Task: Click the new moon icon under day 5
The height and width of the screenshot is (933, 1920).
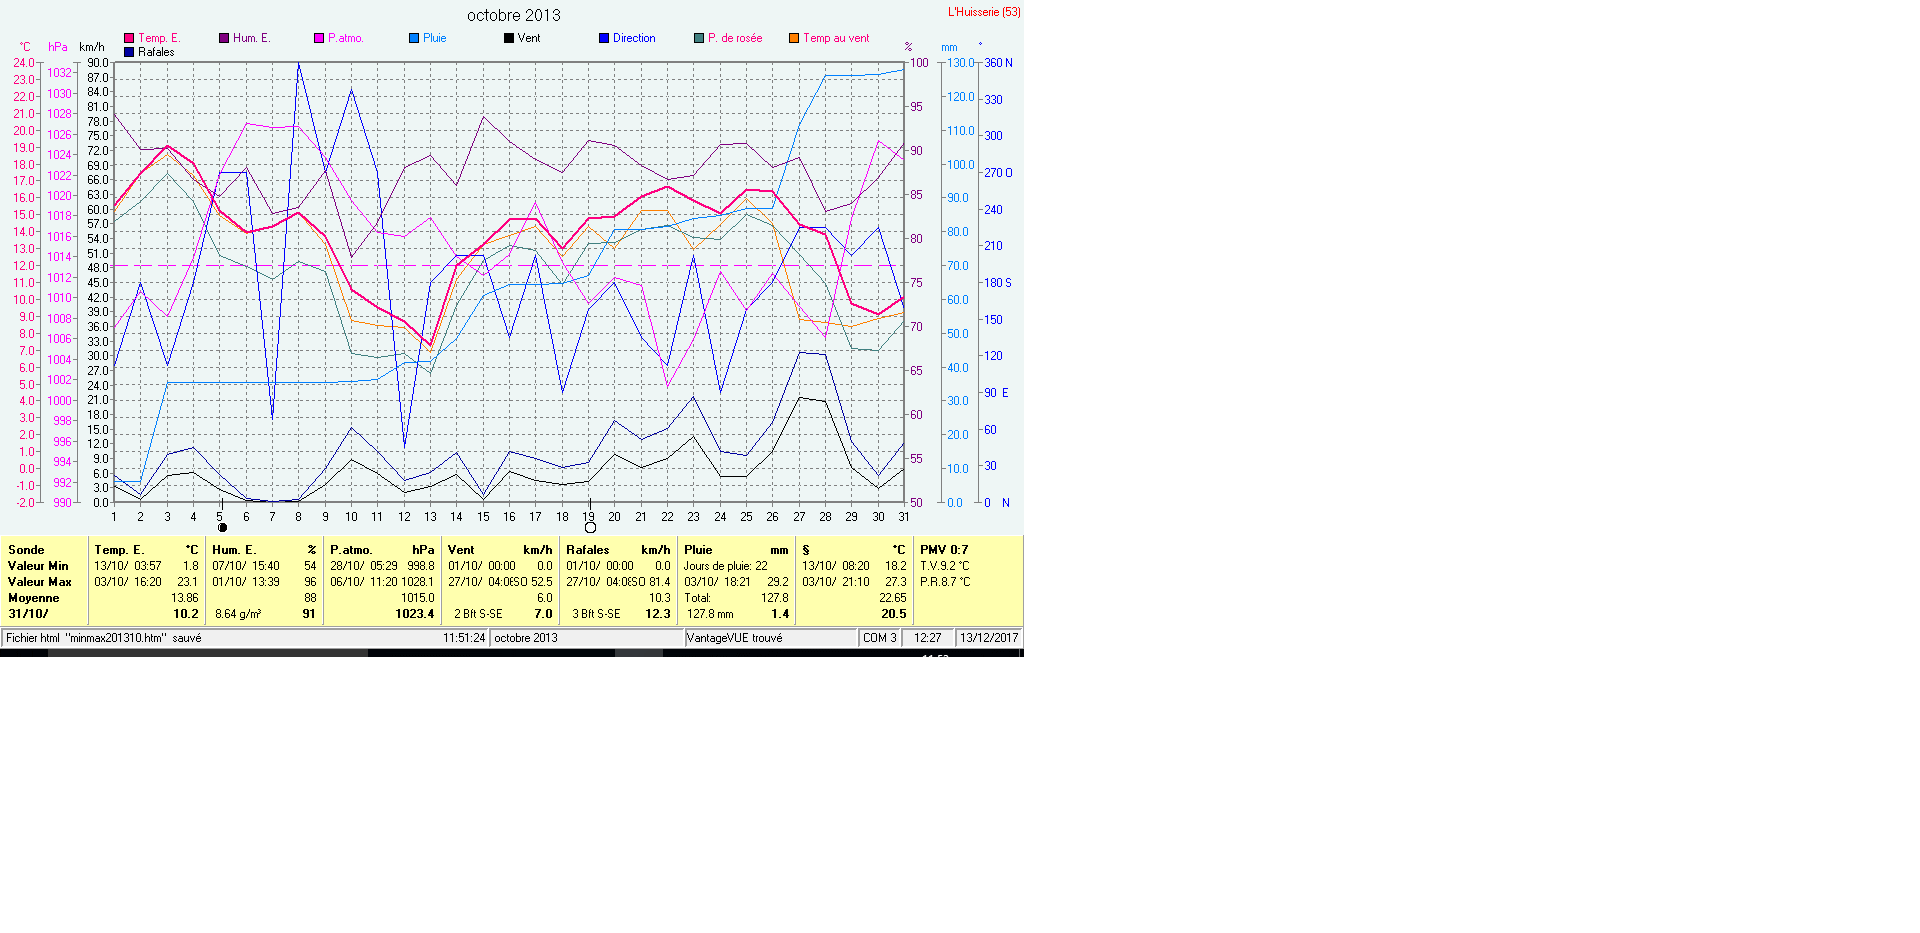Action: [222, 527]
